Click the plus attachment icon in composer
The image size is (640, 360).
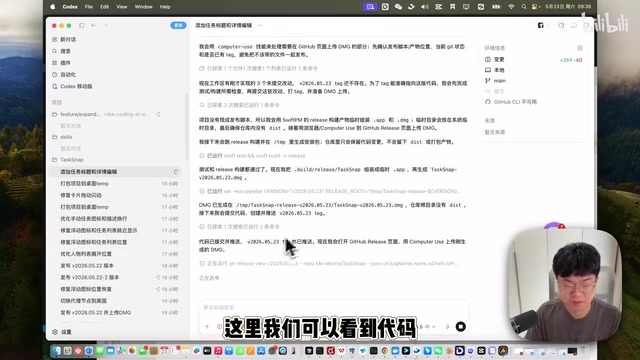point(207,327)
